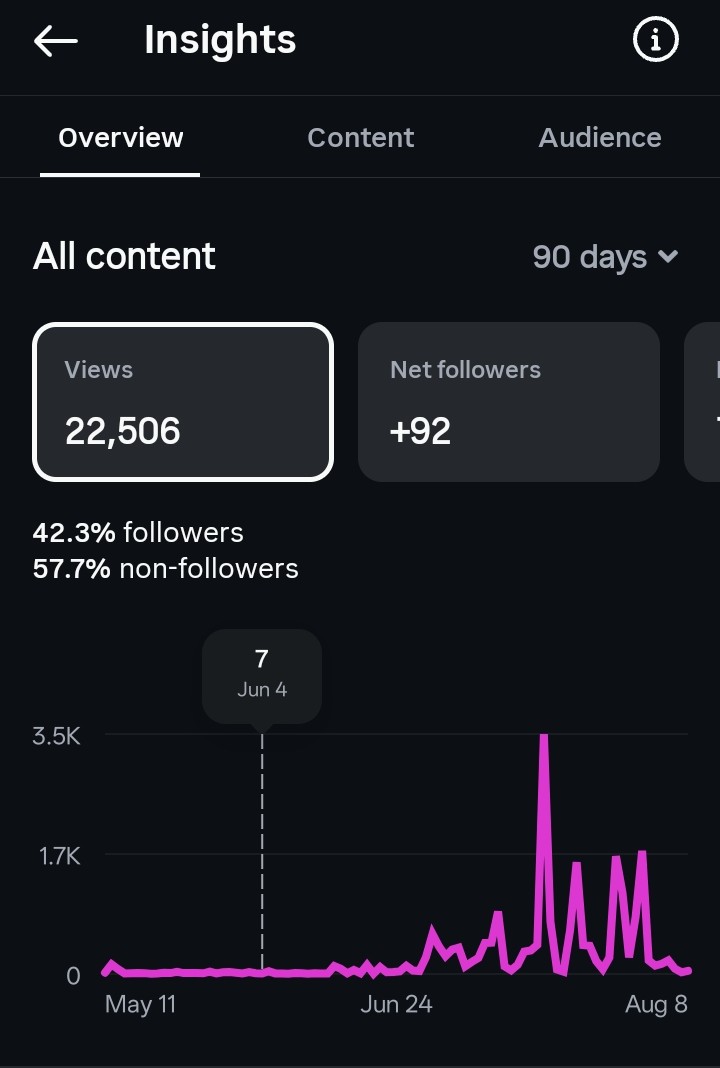Switch to the Content tab

click(x=360, y=138)
